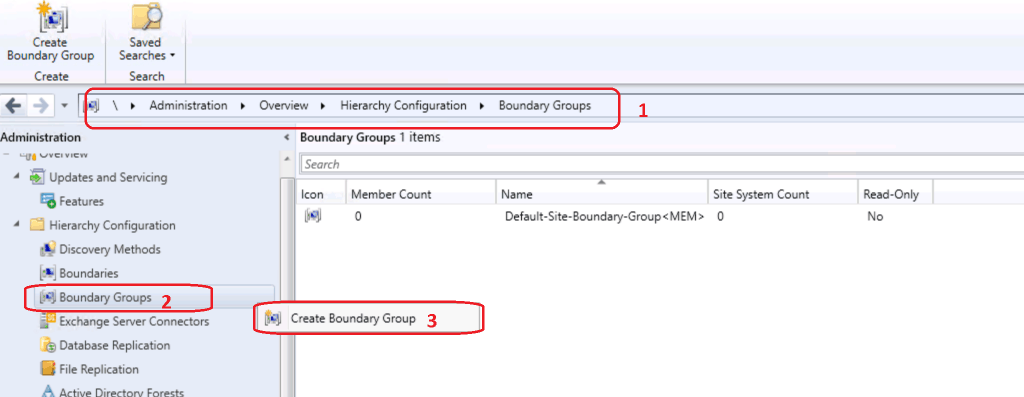Sort by Member Count column header

point(421,194)
